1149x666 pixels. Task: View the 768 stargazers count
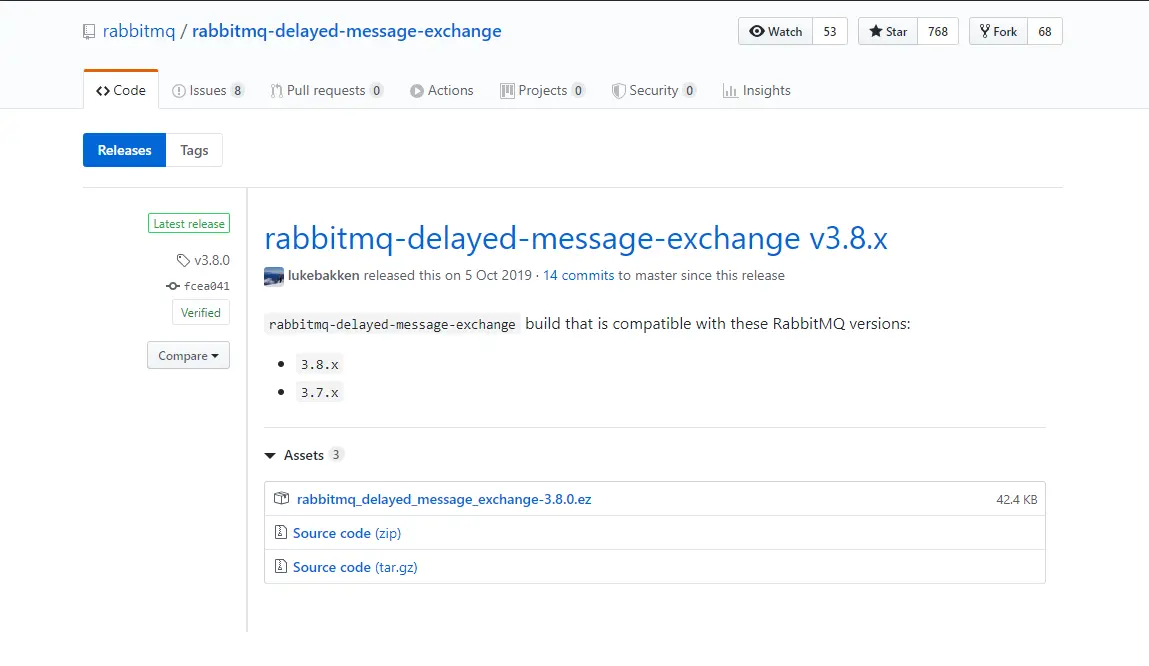click(x=938, y=32)
